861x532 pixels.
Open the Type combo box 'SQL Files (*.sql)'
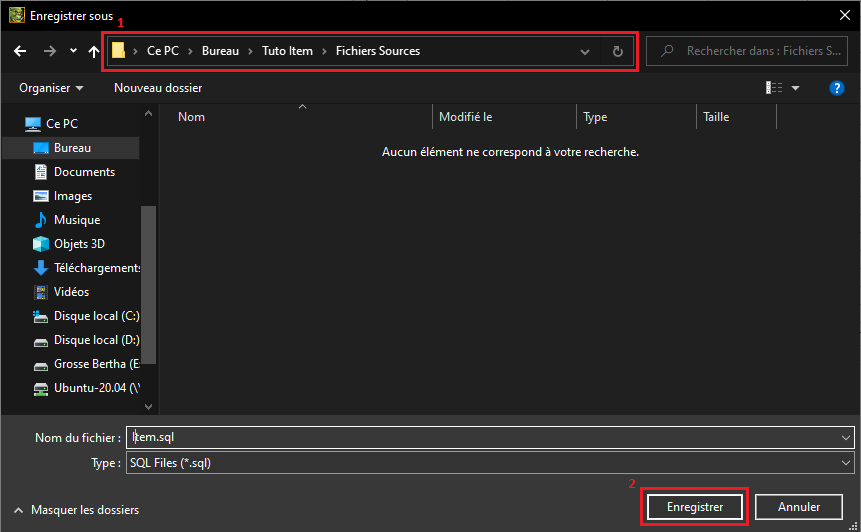pos(490,463)
